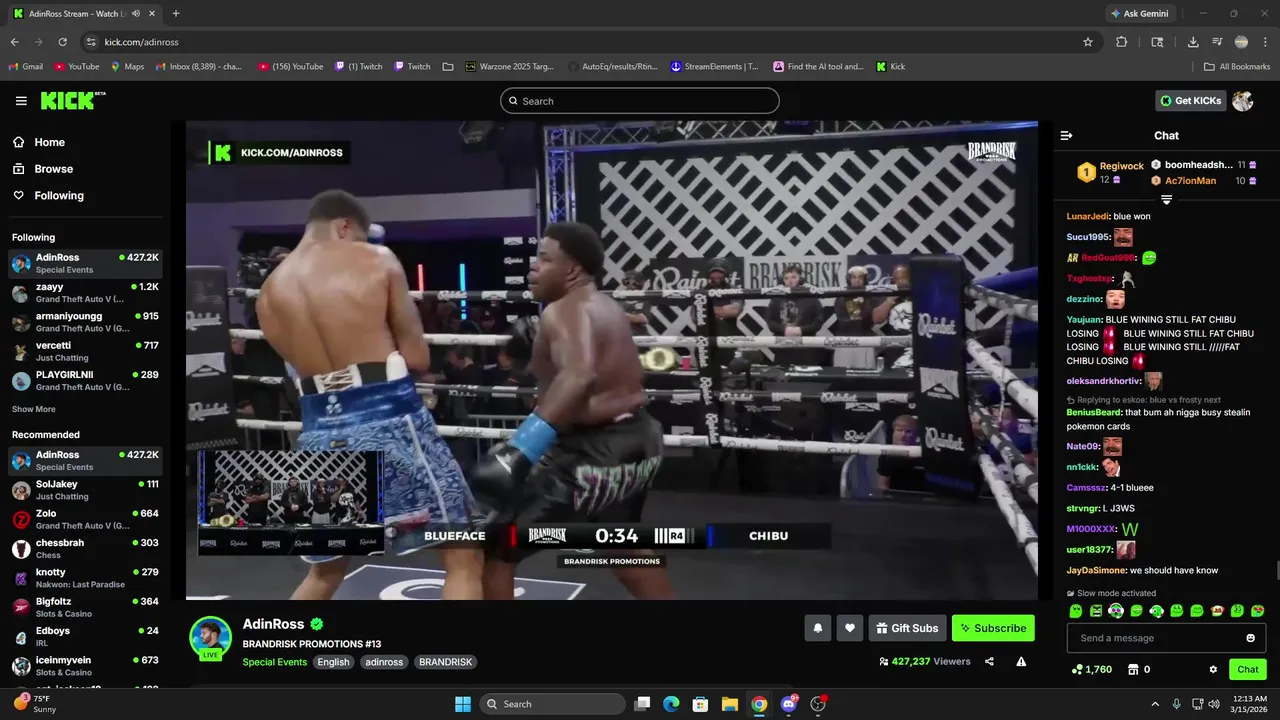Mute the tab via speaker icon
The image size is (1280, 720).
click(135, 14)
